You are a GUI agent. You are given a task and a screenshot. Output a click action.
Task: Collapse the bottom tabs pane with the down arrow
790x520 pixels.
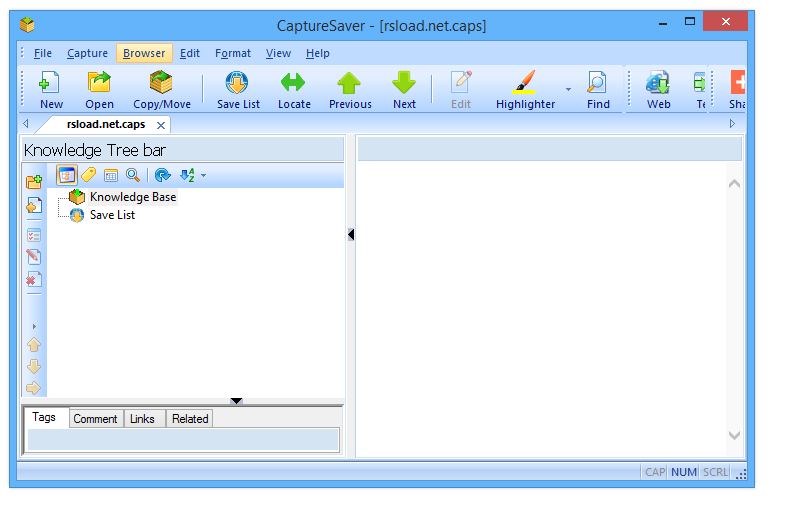pos(236,401)
